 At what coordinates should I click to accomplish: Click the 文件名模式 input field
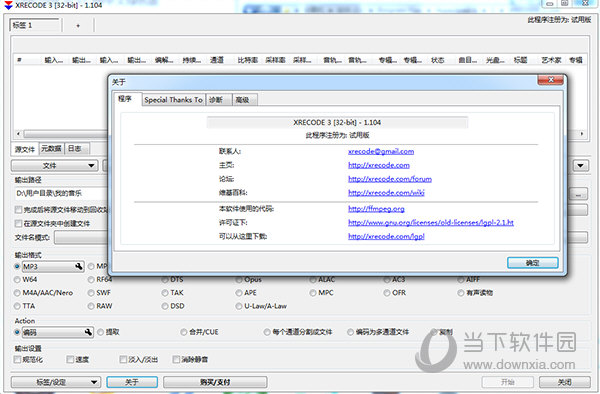click(82, 238)
